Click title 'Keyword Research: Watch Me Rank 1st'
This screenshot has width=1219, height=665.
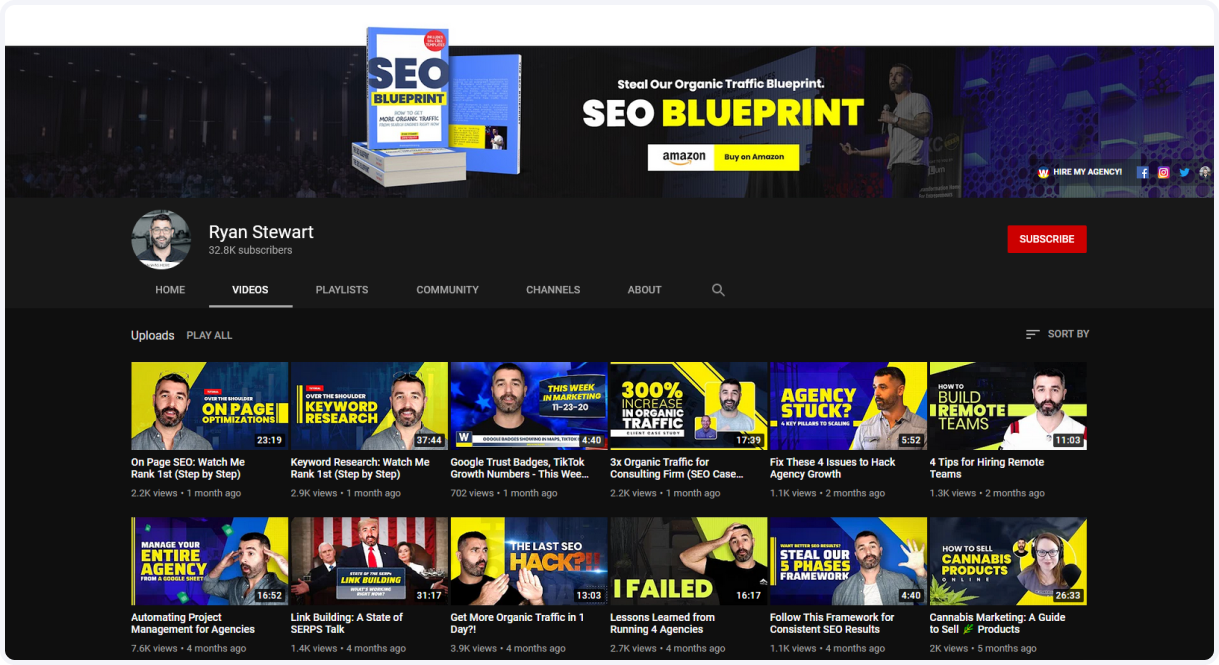[360, 468]
